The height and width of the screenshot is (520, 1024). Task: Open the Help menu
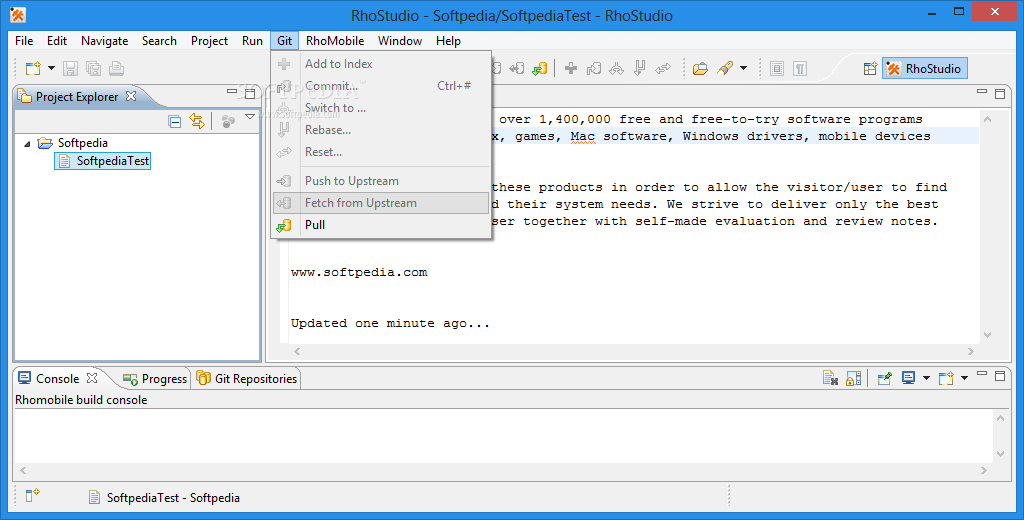click(448, 41)
